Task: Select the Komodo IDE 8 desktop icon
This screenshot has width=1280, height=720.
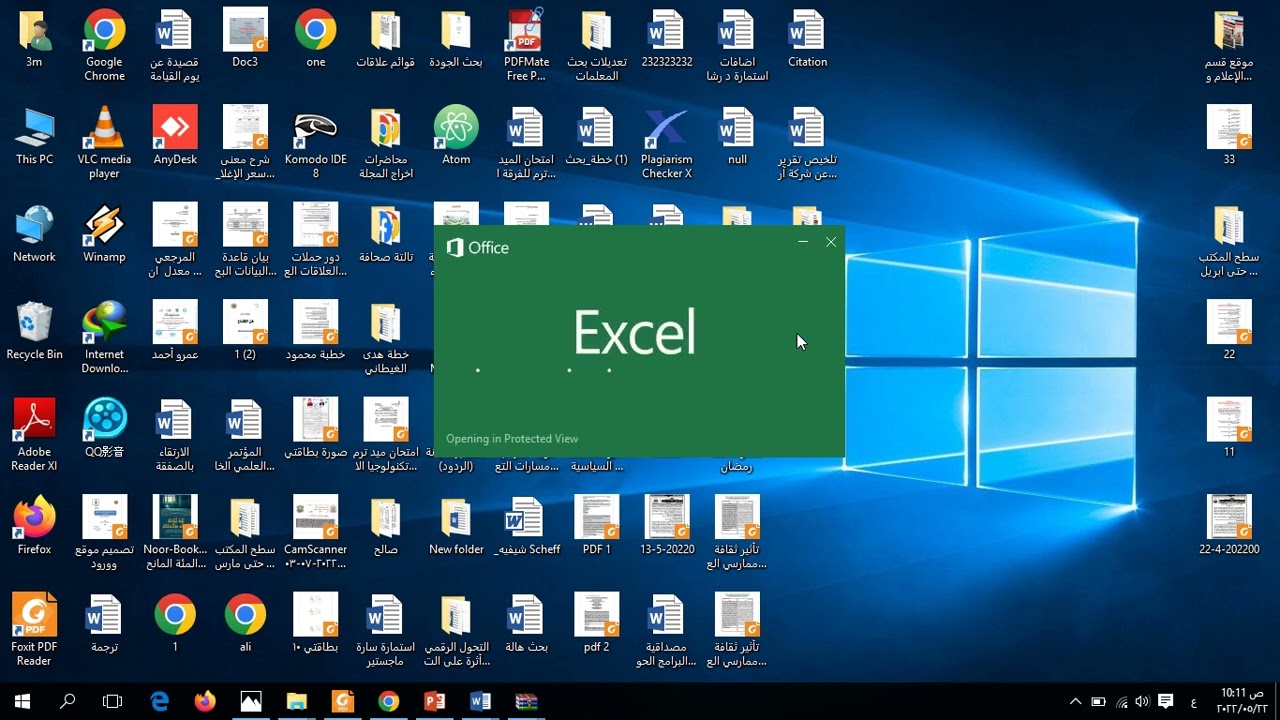Action: coord(316,142)
